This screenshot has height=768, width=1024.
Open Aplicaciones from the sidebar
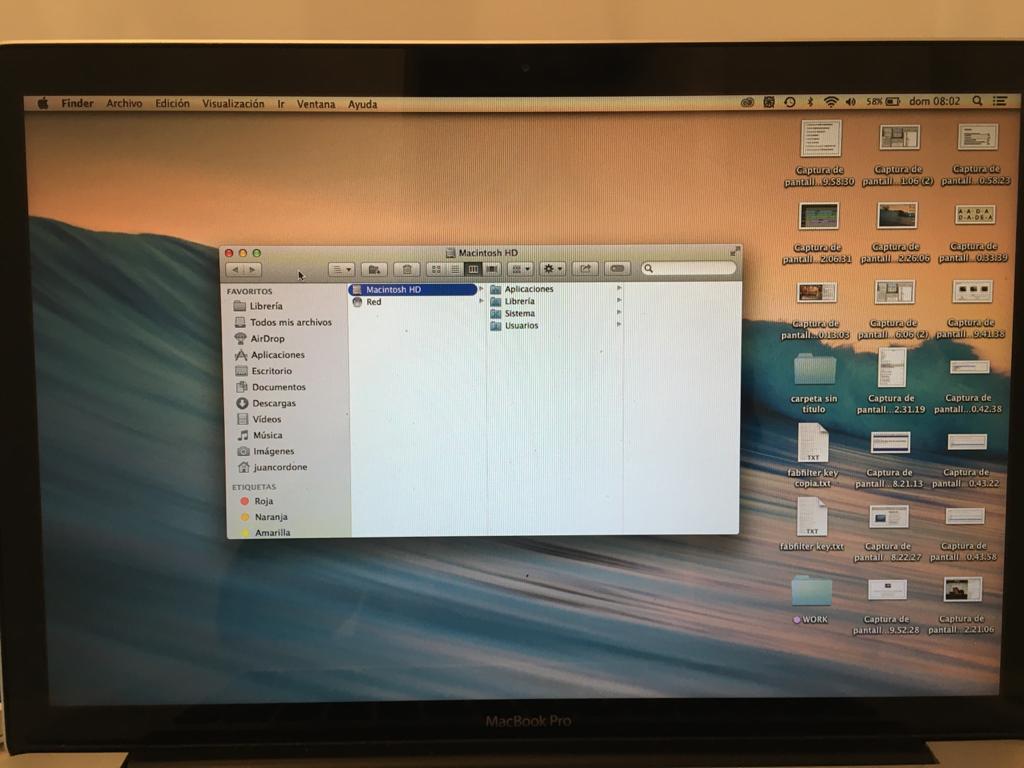pos(270,355)
